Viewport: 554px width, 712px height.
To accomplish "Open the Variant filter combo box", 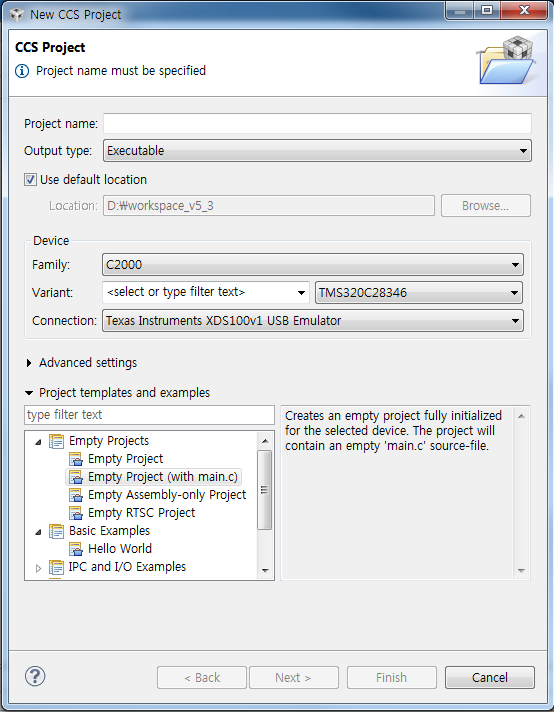I will 206,292.
